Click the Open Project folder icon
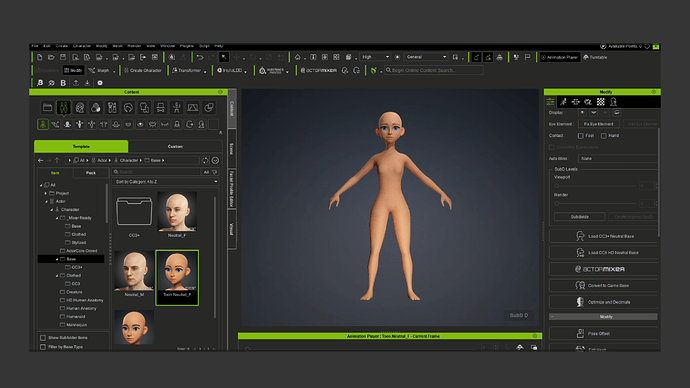This screenshot has width=690, height=388. pyautogui.click(x=51, y=57)
